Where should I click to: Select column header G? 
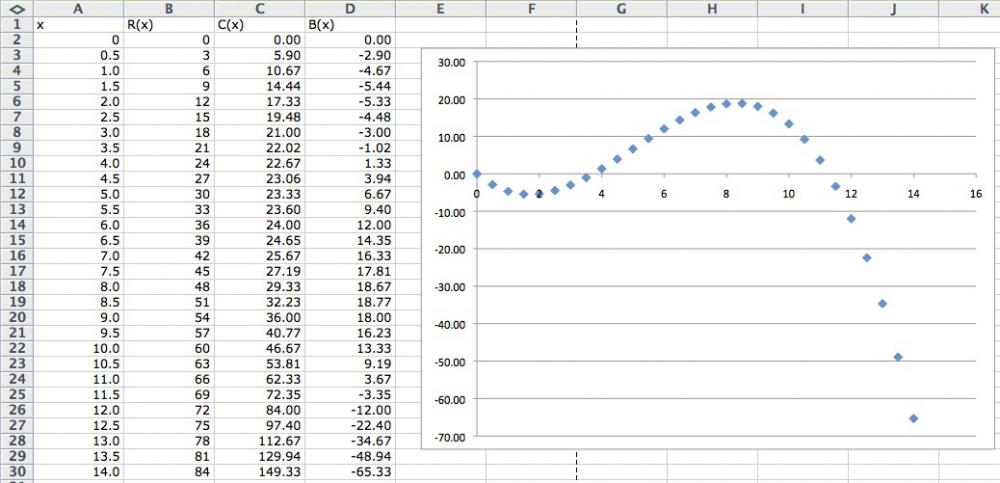click(622, 8)
